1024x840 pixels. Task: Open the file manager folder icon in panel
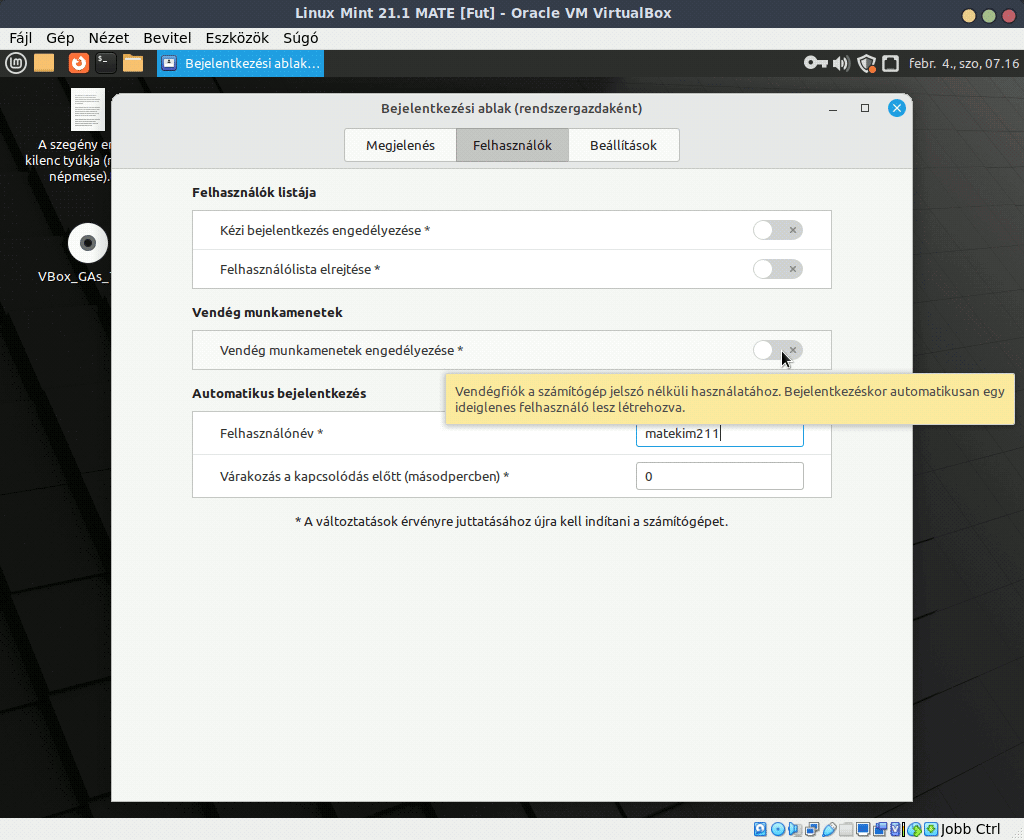133,63
